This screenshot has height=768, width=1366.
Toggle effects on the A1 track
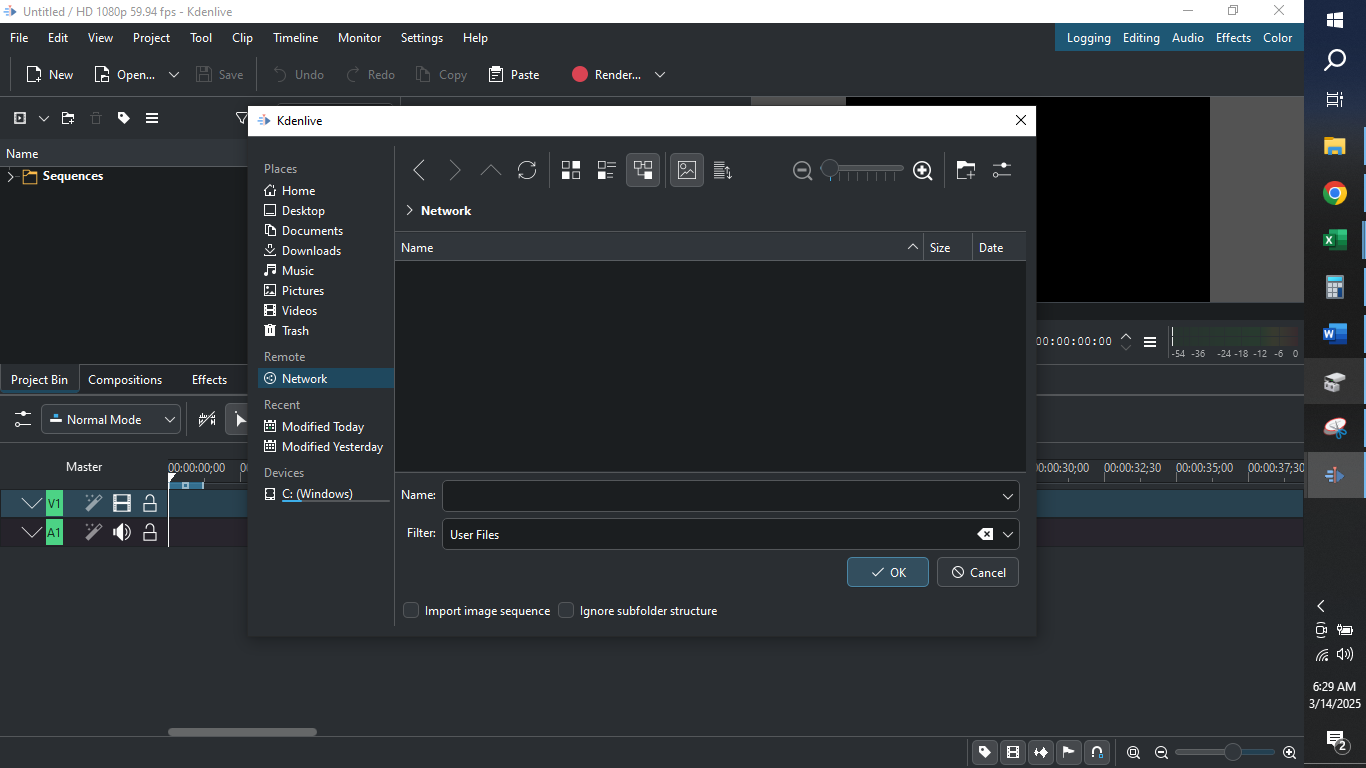[x=93, y=533]
